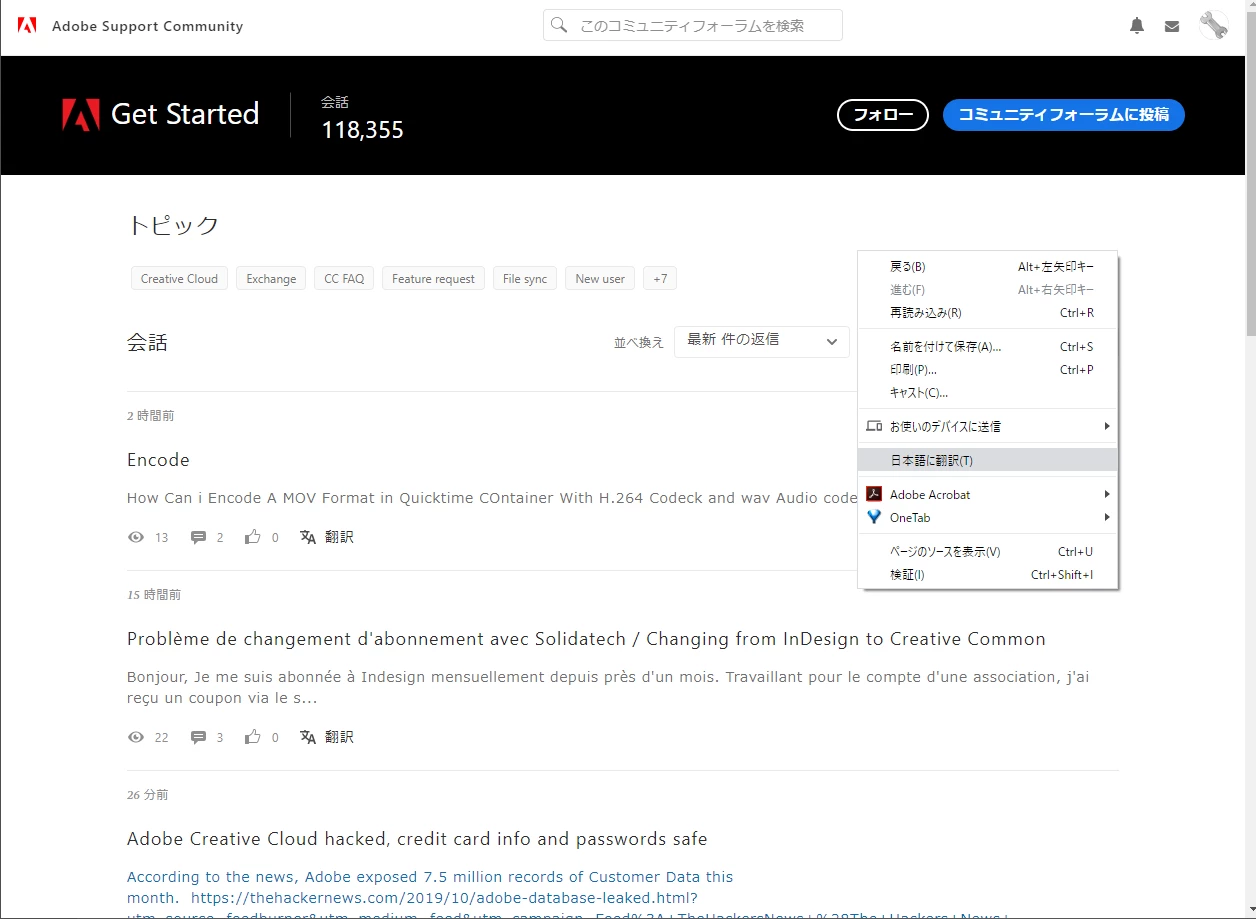Click the OneTab icon in context menu
The image size is (1256, 919).
coord(874,517)
